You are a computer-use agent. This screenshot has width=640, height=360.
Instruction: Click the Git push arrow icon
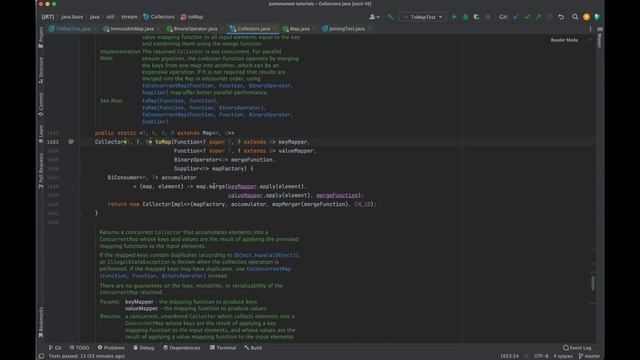click(538, 17)
